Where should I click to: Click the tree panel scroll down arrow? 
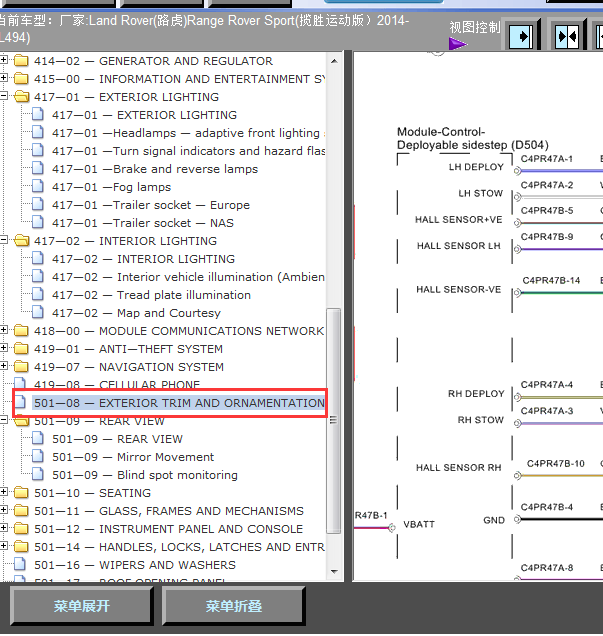334,572
